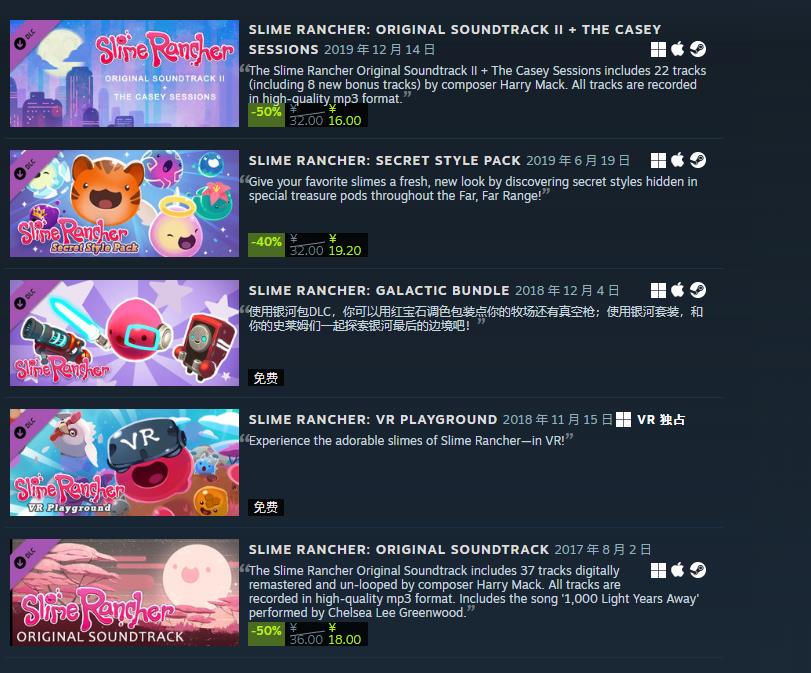
Task: Click Windows icon on Casey Sessions soundtrack row
Action: click(x=658, y=49)
